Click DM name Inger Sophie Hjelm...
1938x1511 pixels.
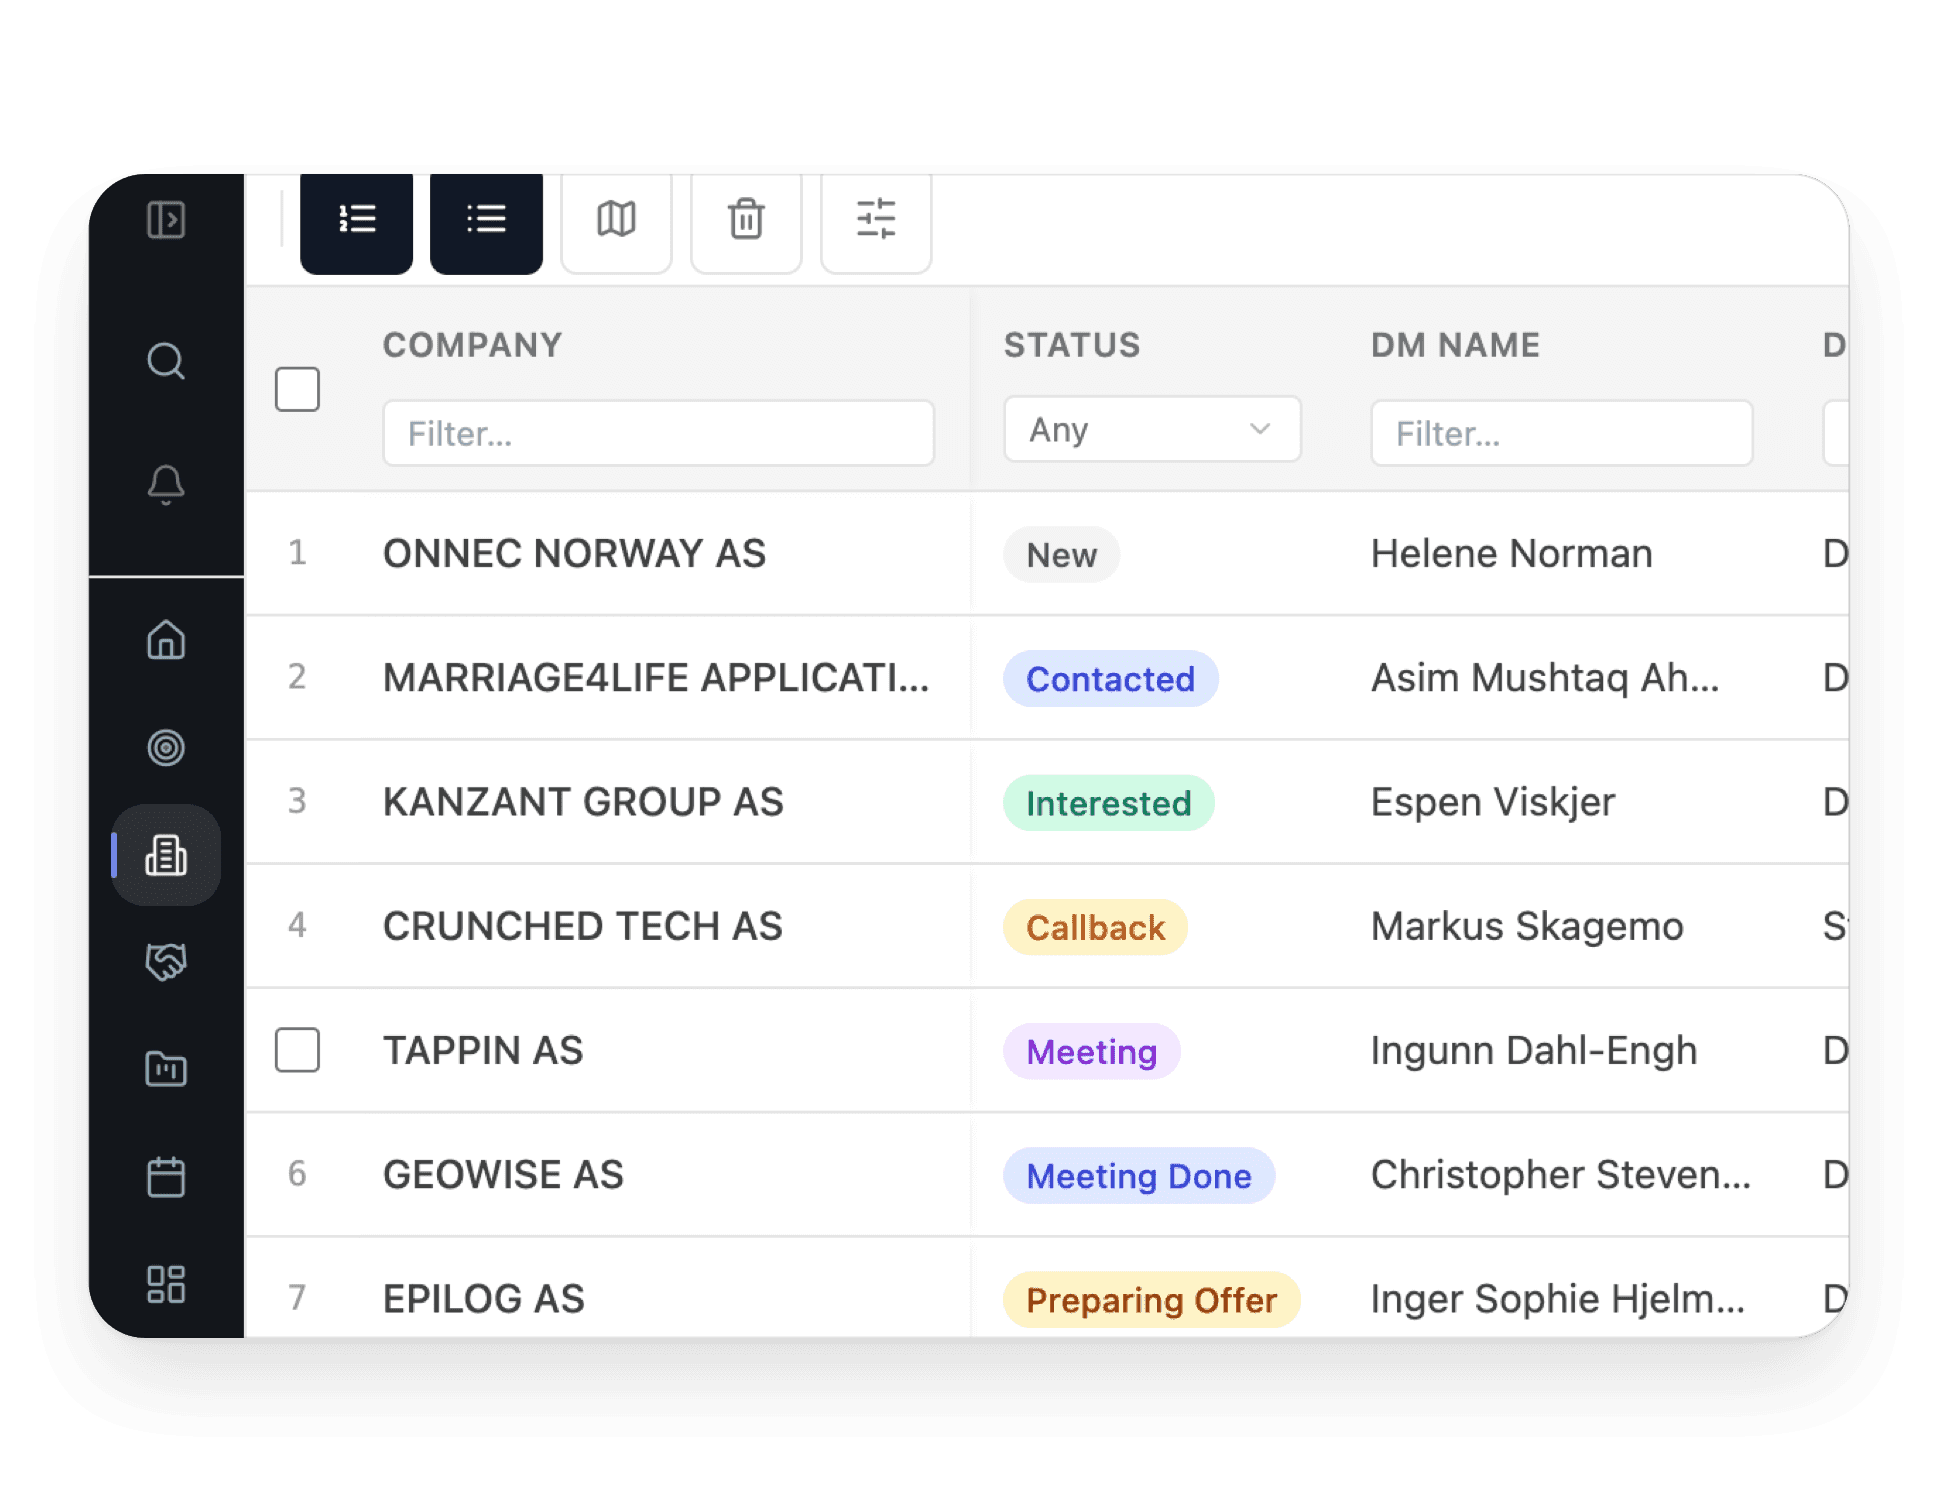coord(1557,1298)
